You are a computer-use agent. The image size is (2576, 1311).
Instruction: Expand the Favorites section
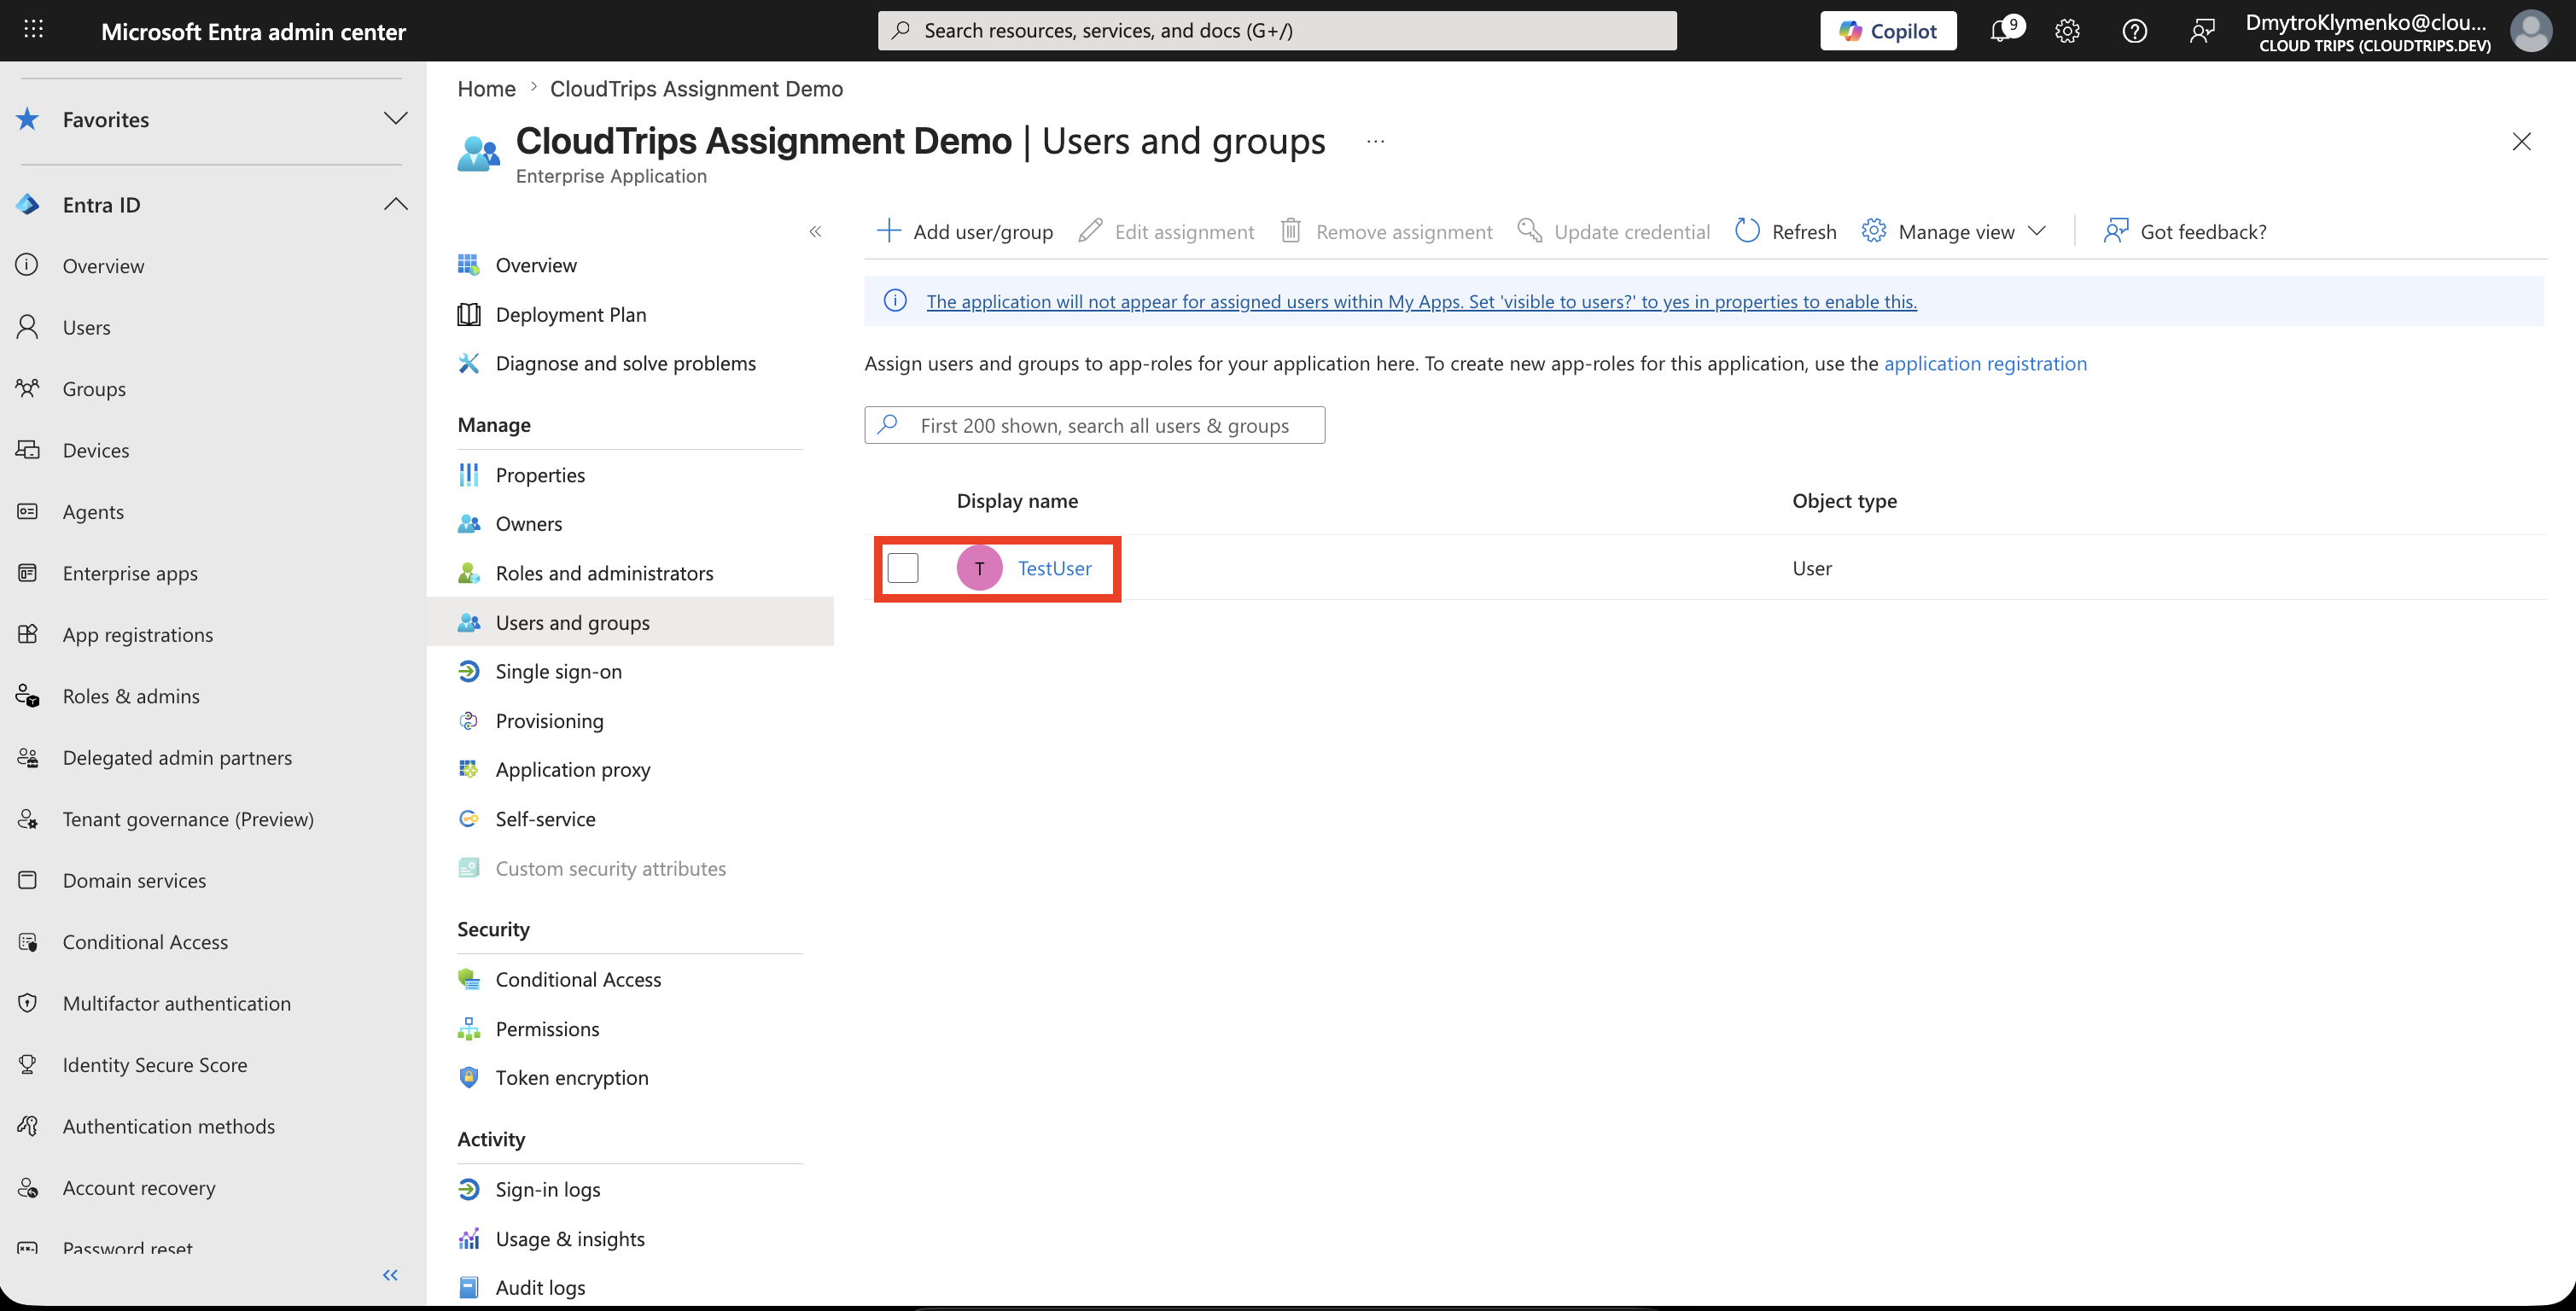pyautogui.click(x=395, y=119)
